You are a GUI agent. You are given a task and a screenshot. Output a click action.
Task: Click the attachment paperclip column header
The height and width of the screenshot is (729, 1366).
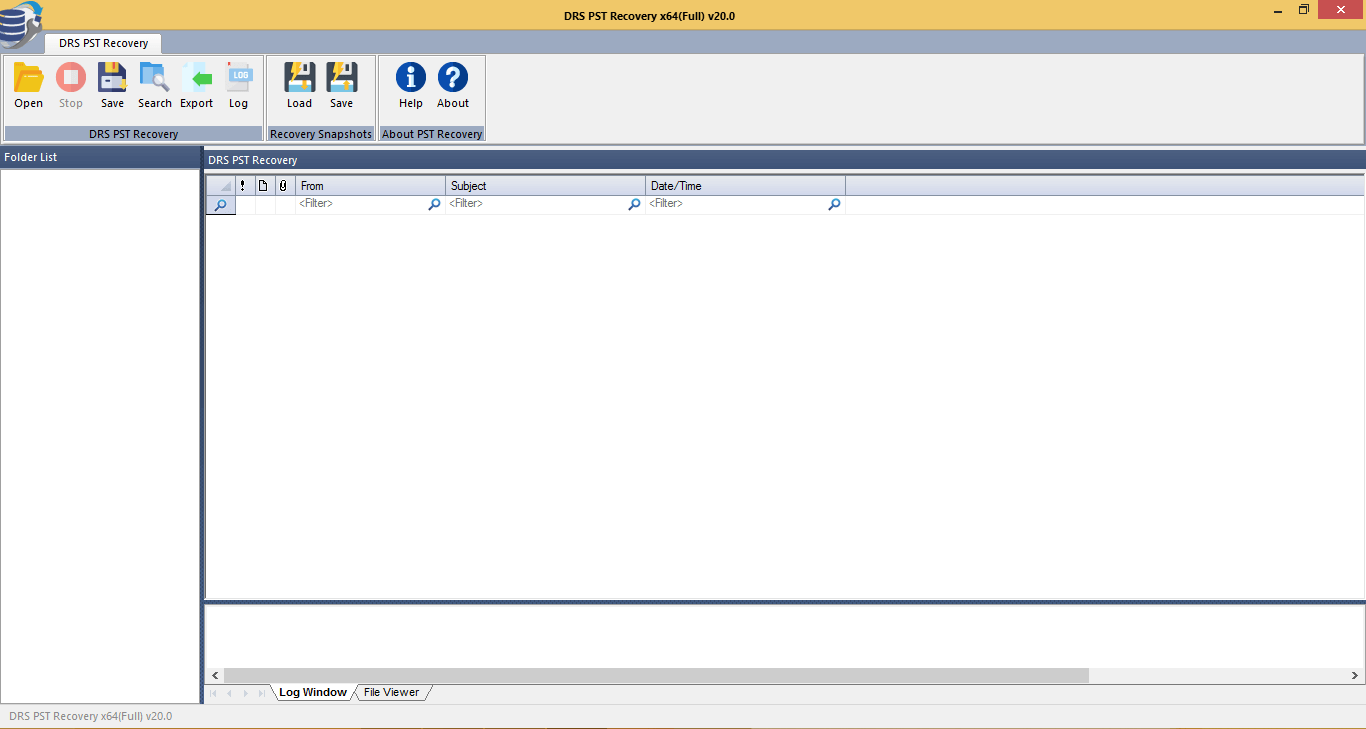[x=284, y=186]
